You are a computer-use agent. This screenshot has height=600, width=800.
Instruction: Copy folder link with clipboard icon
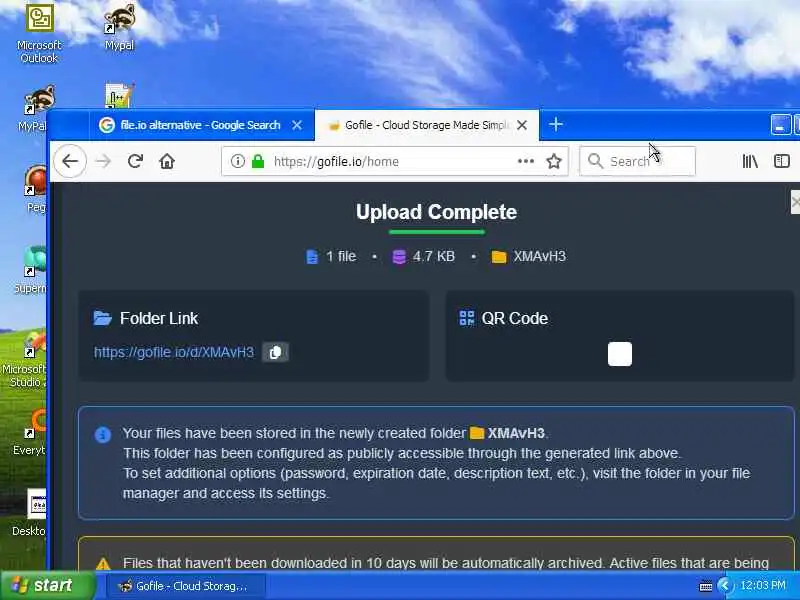point(275,353)
